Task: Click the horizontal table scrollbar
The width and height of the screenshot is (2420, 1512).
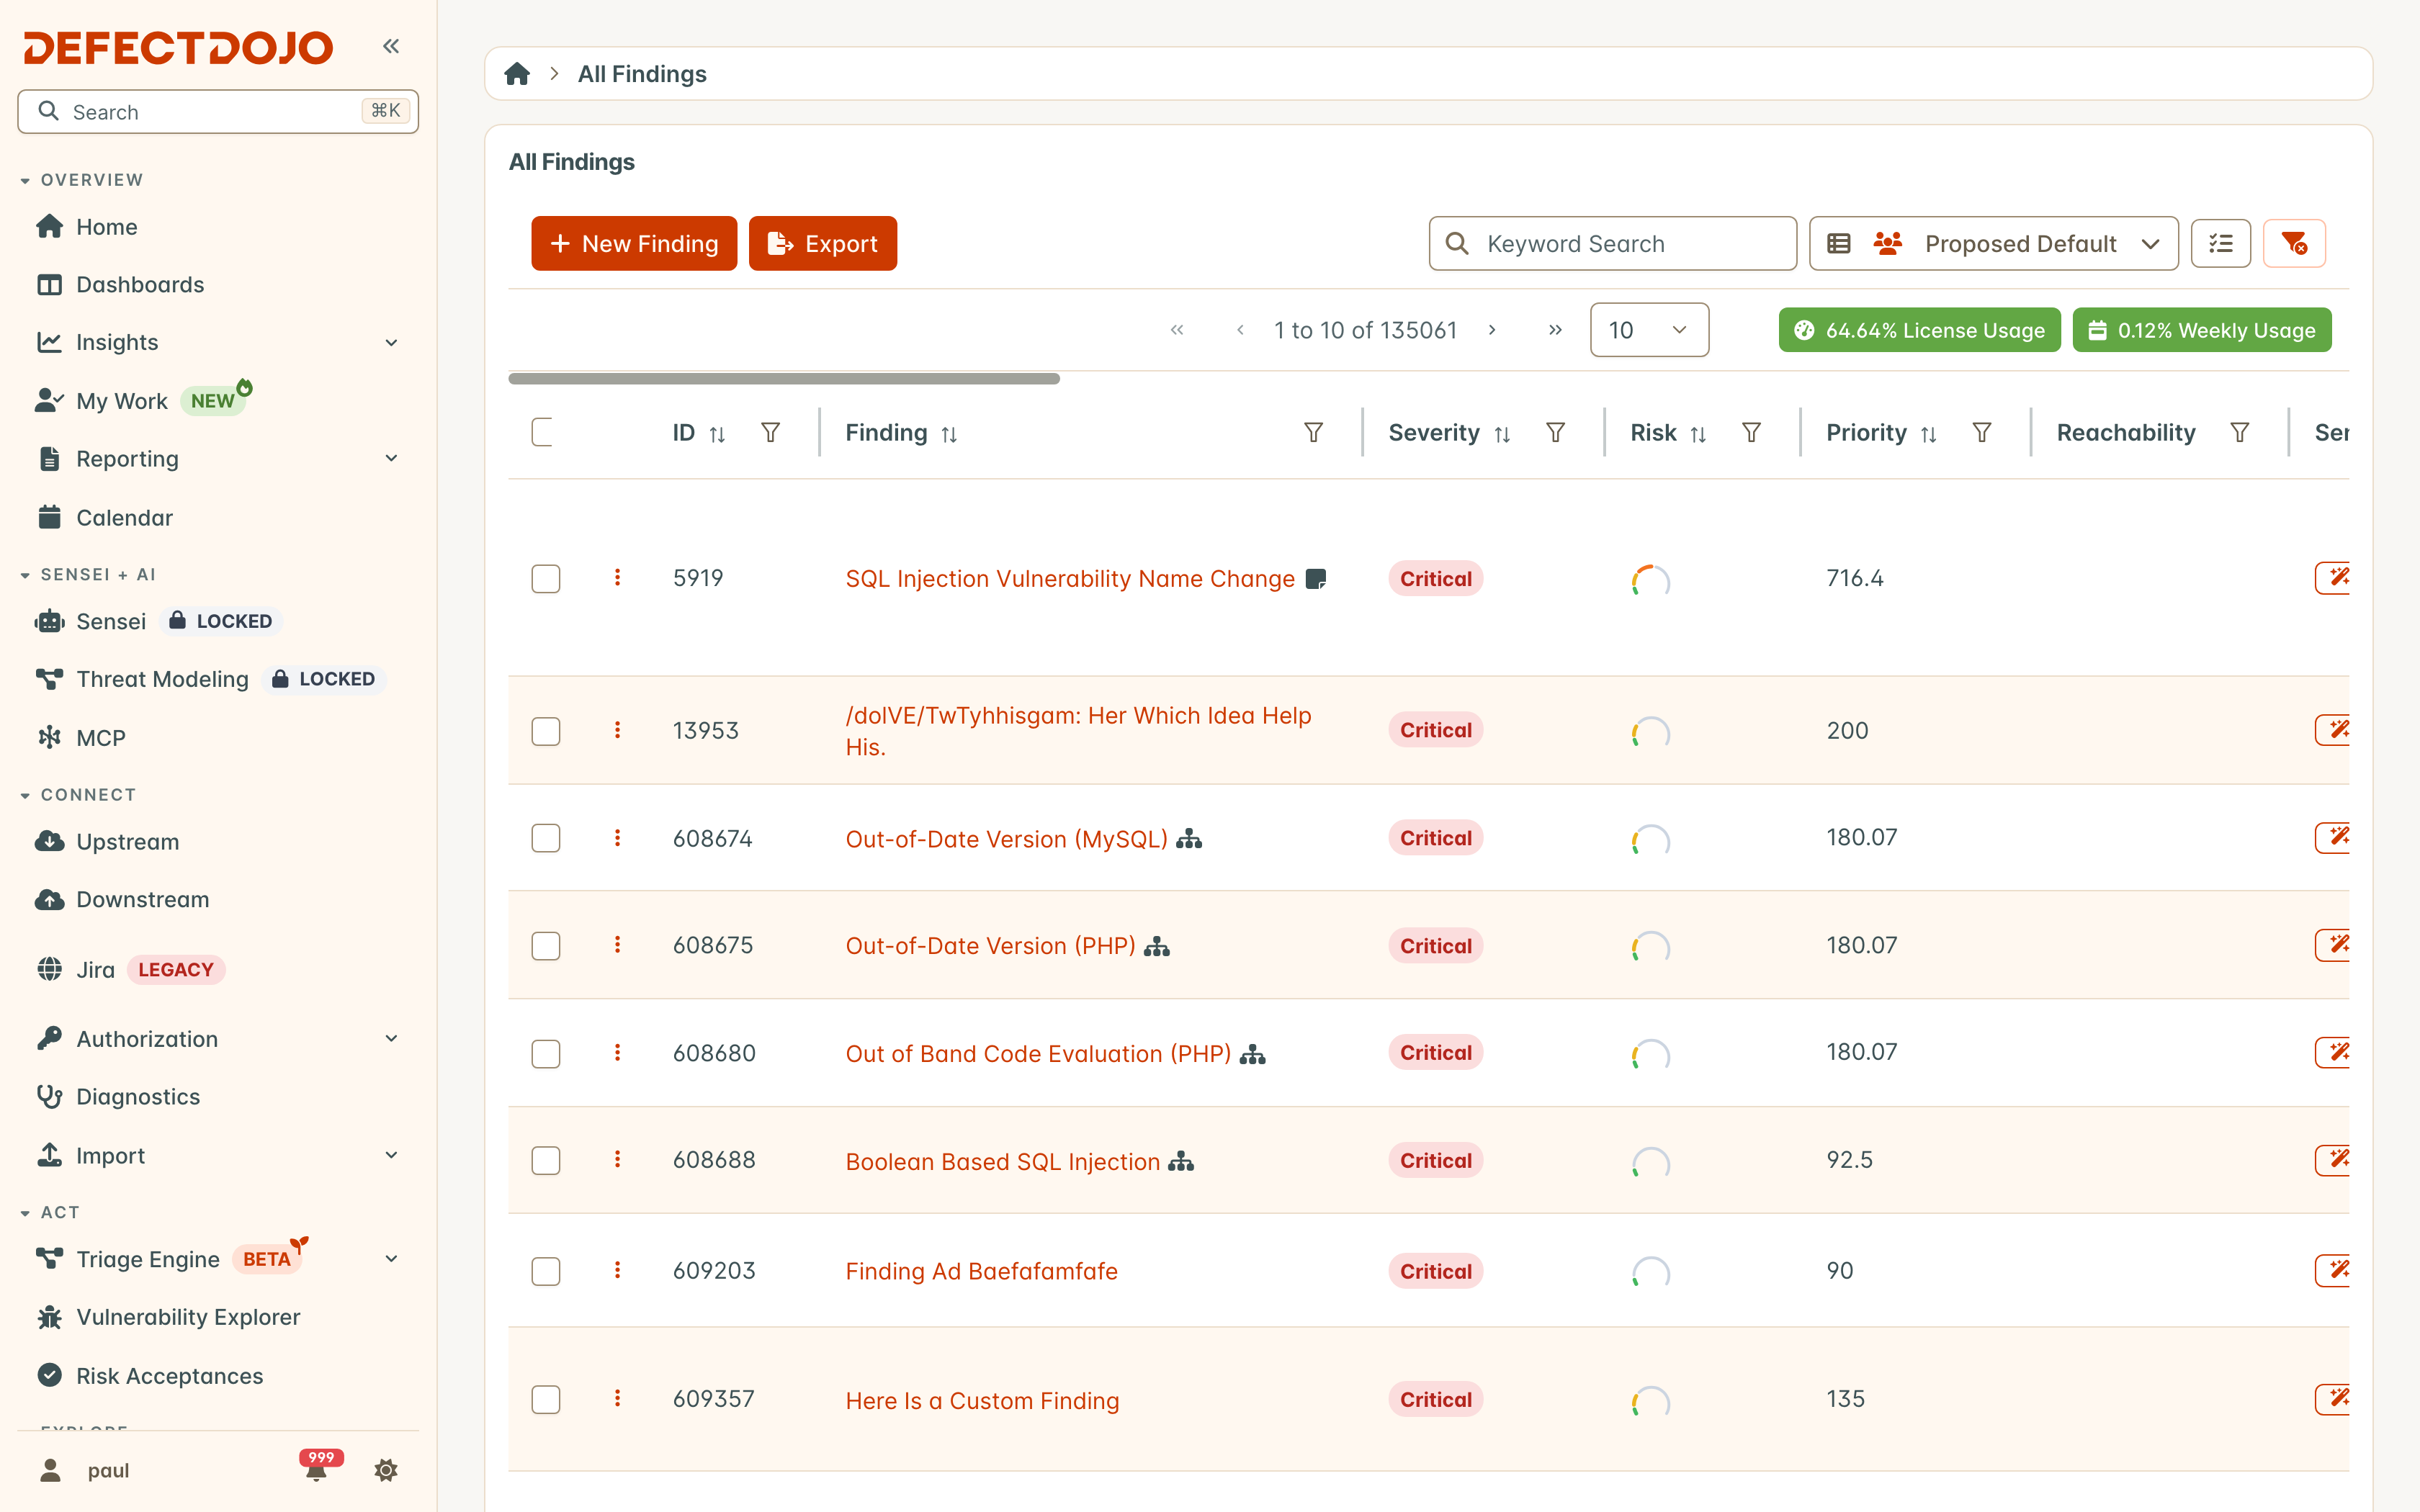Action: (x=784, y=379)
